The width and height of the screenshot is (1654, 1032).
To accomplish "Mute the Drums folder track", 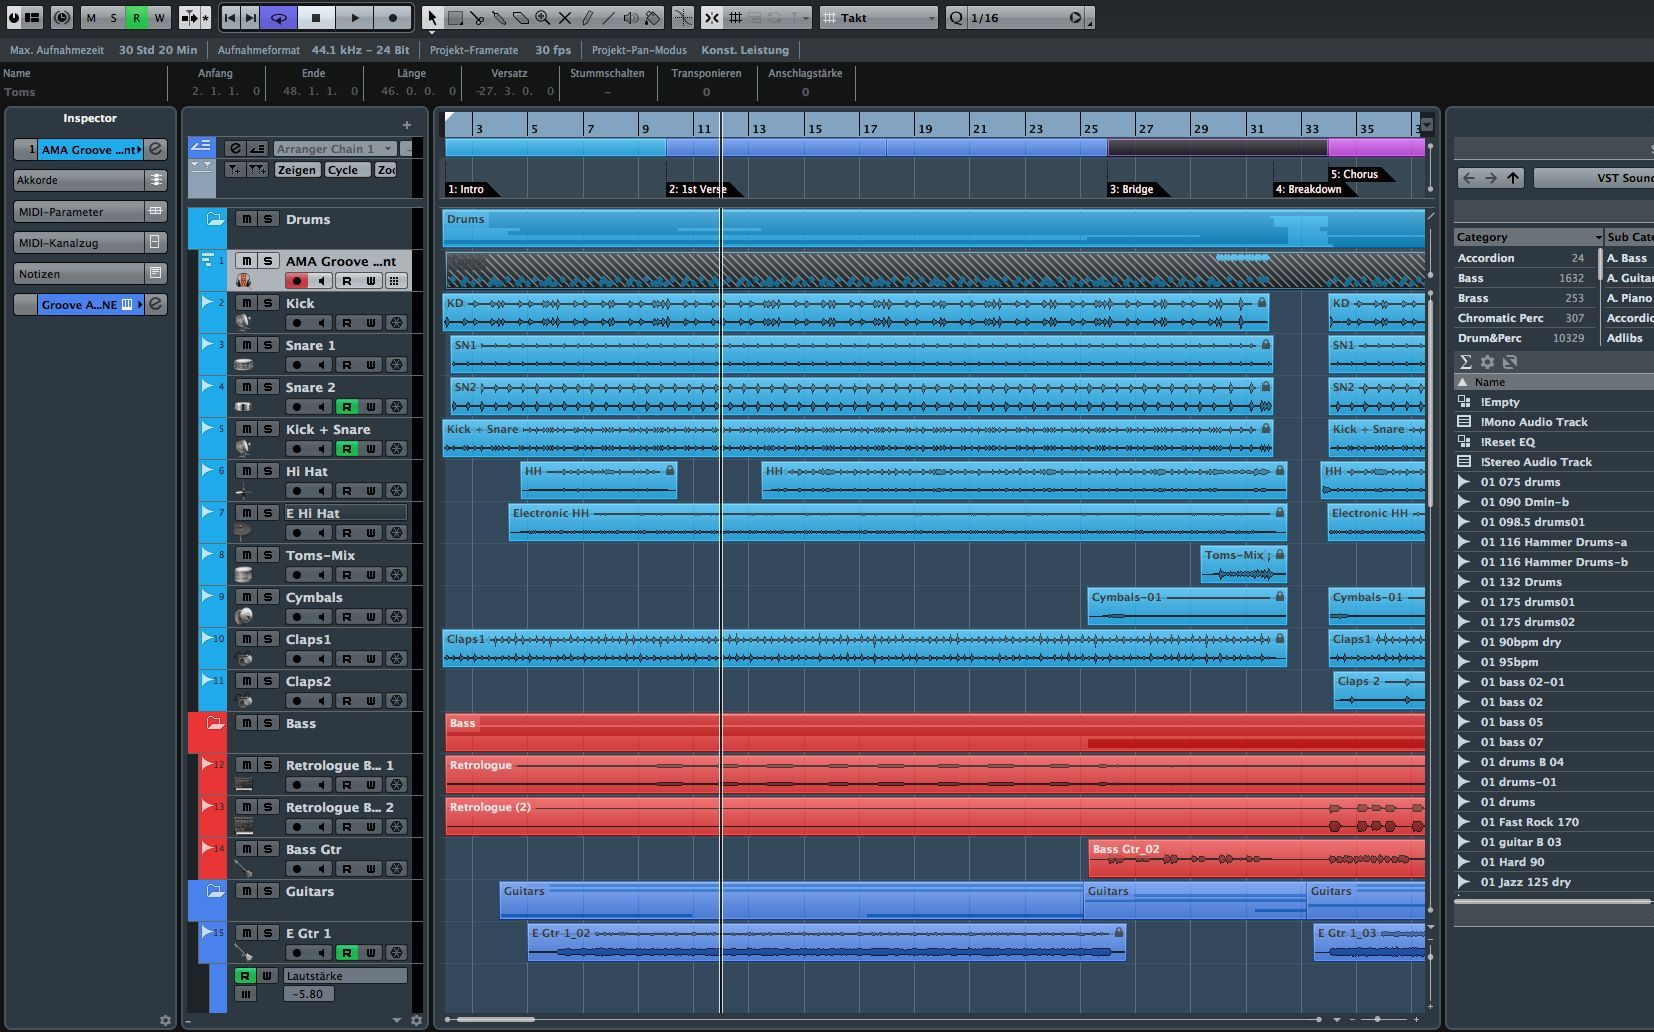I will (x=246, y=219).
